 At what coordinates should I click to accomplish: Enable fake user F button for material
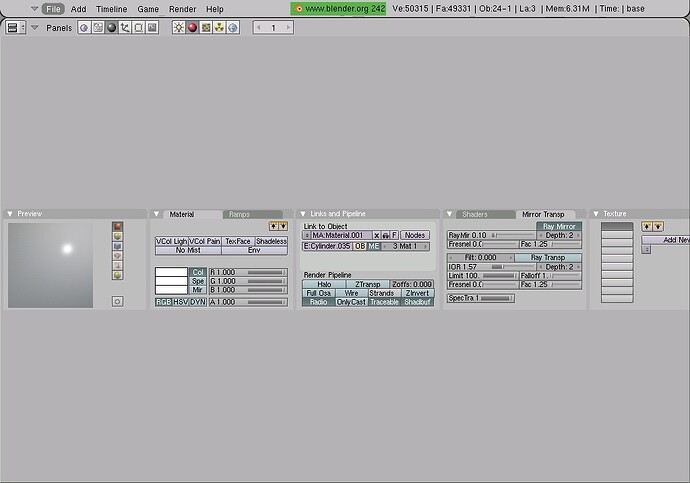tap(394, 235)
